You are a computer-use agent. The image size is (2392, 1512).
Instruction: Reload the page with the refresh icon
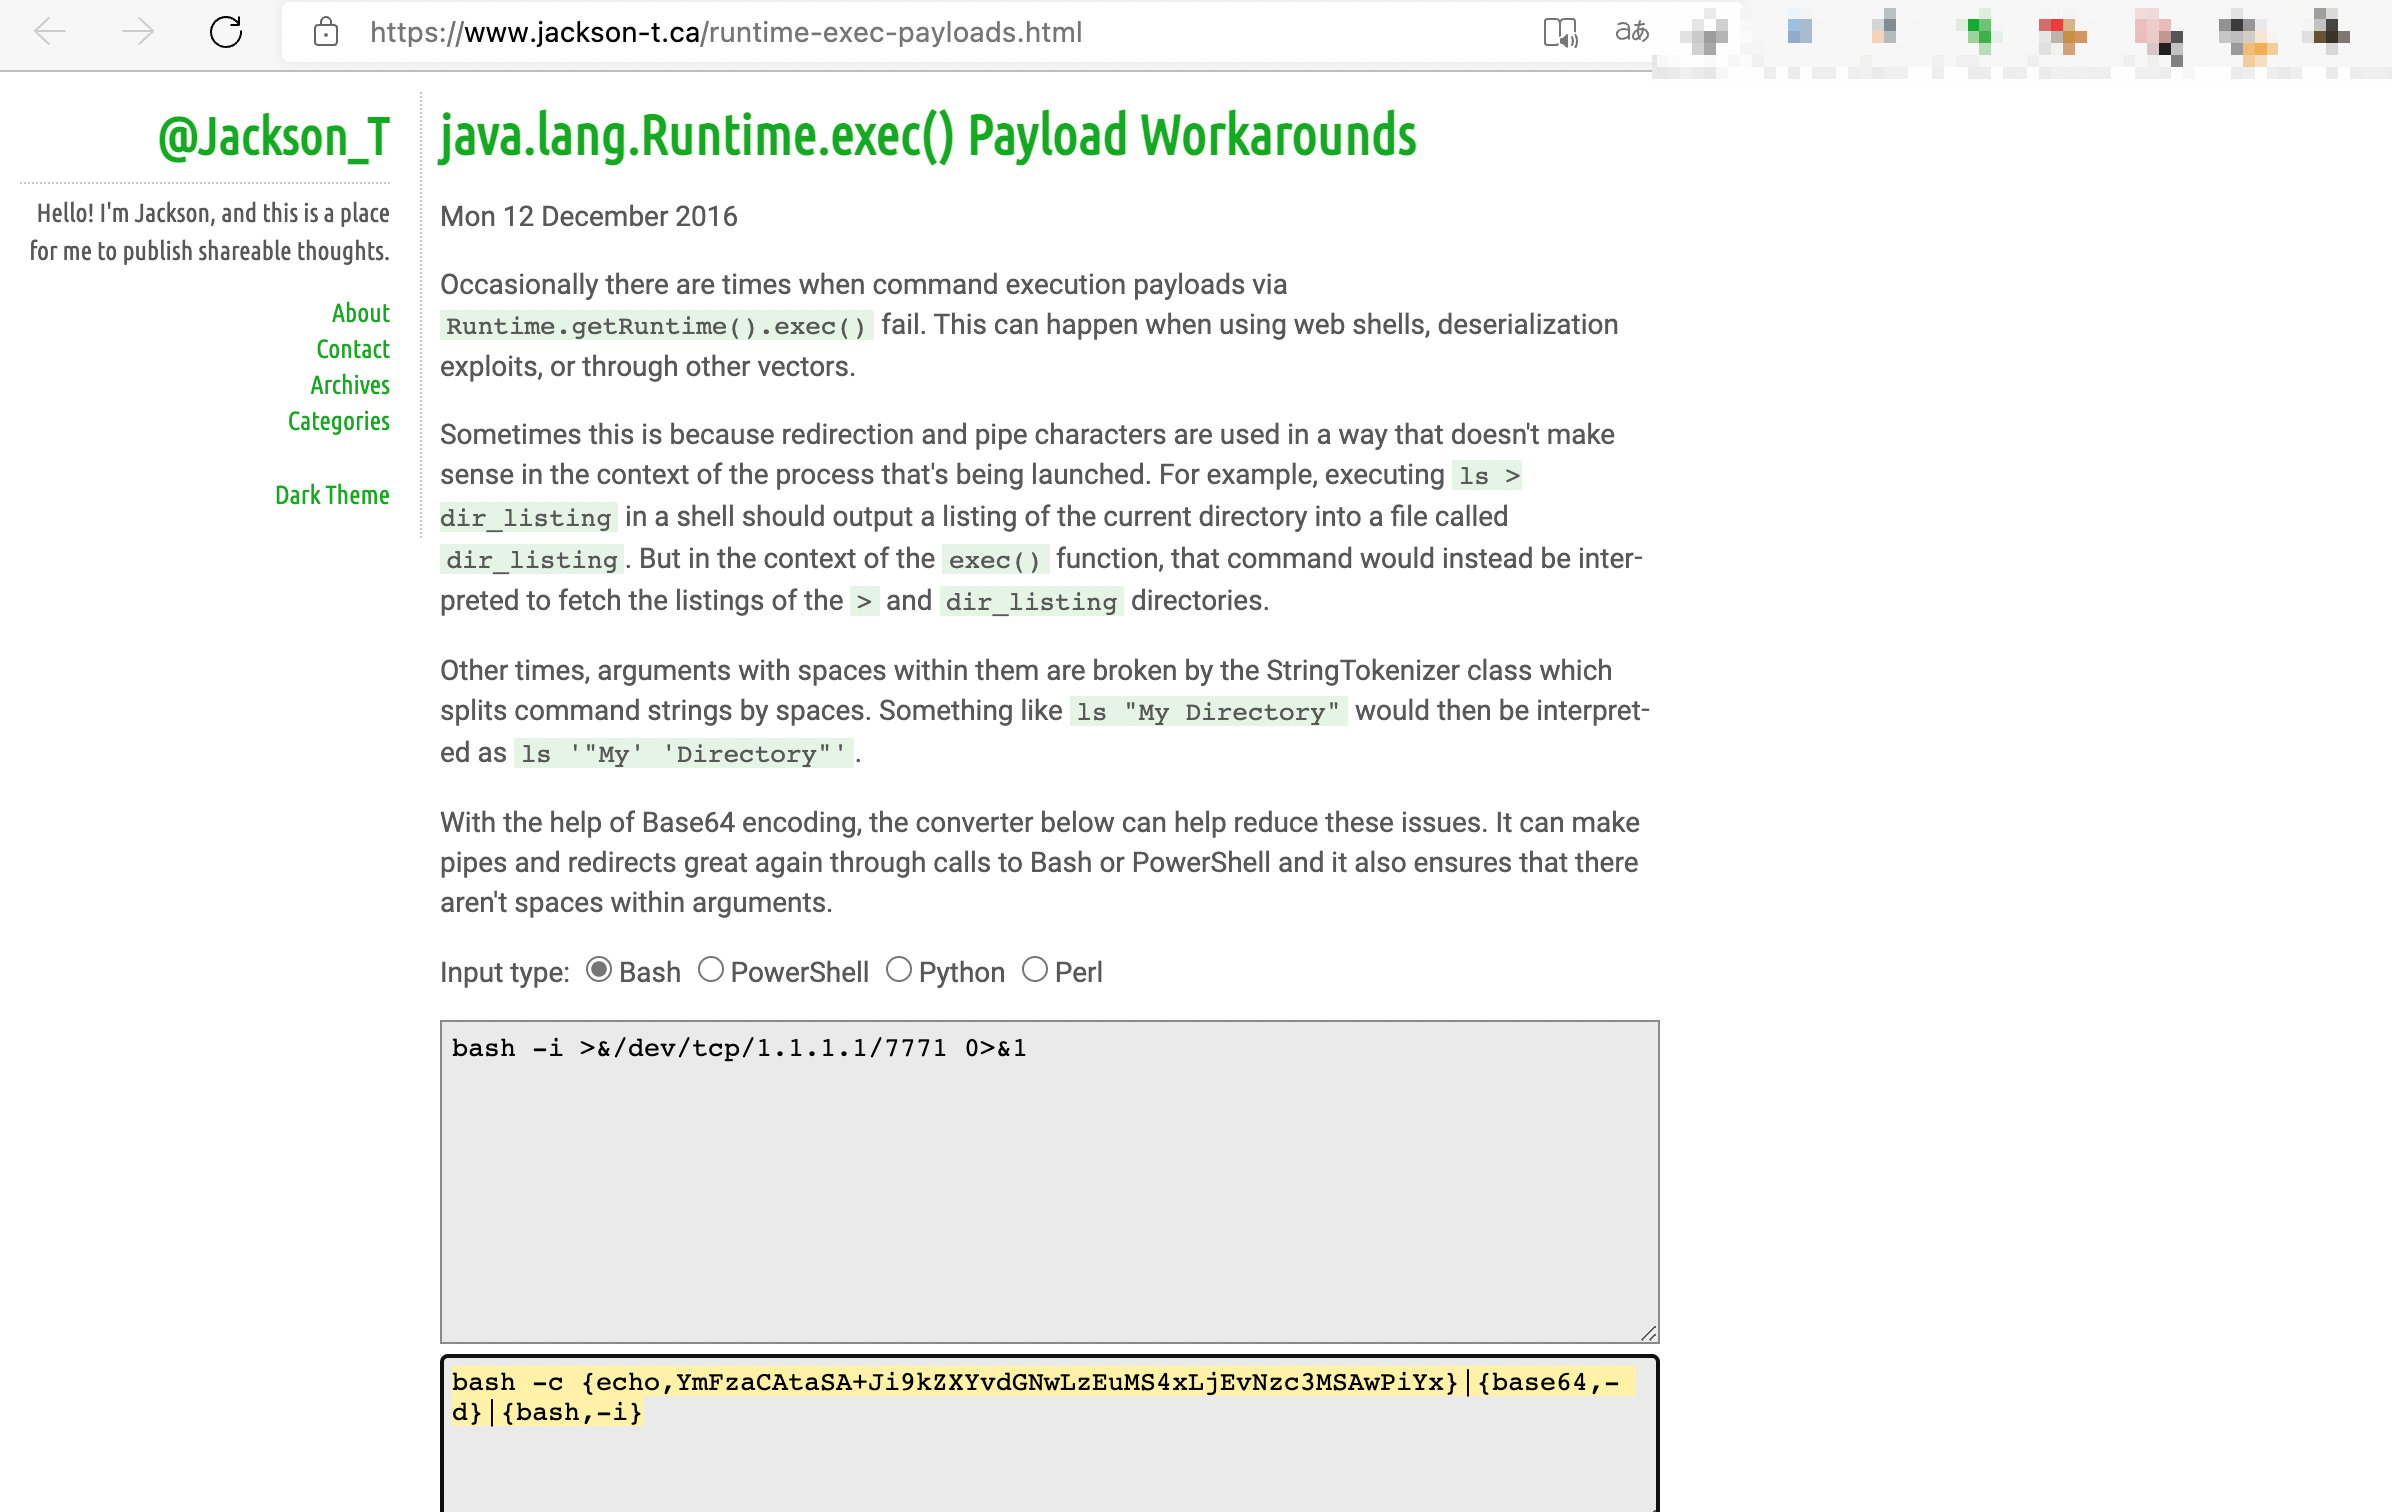coord(226,32)
